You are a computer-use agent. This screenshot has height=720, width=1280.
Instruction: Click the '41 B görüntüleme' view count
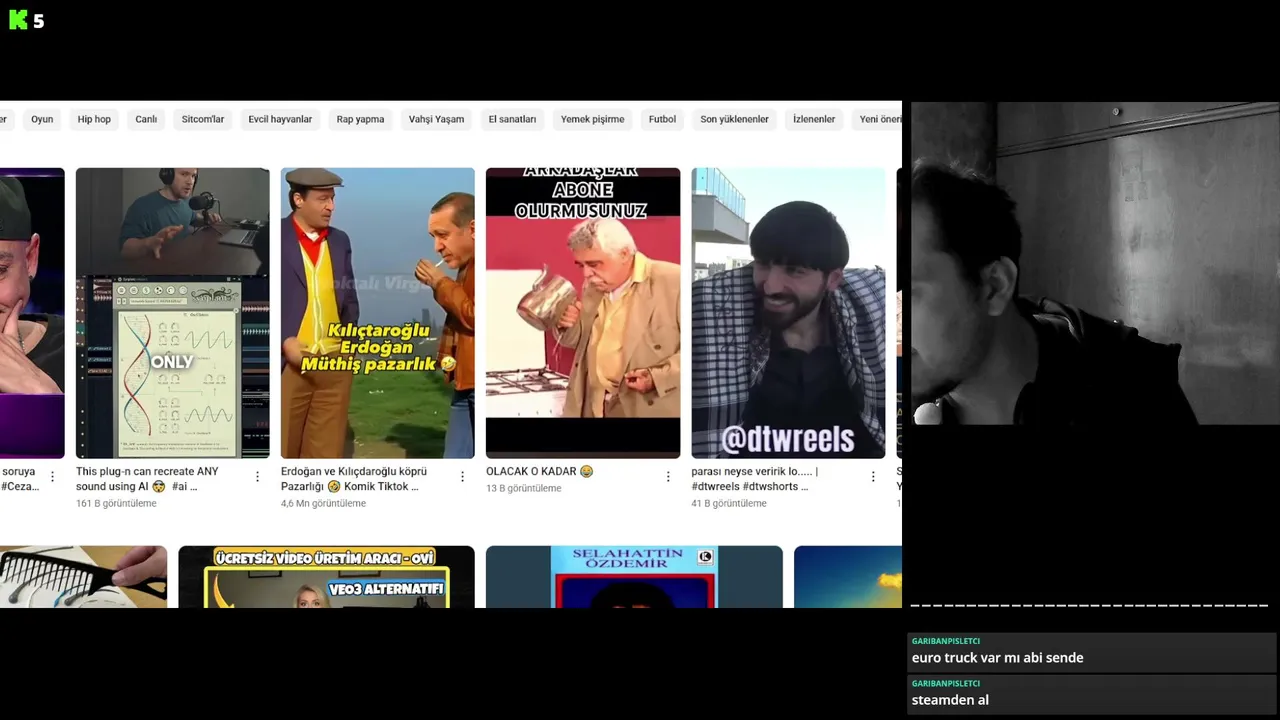tap(729, 503)
